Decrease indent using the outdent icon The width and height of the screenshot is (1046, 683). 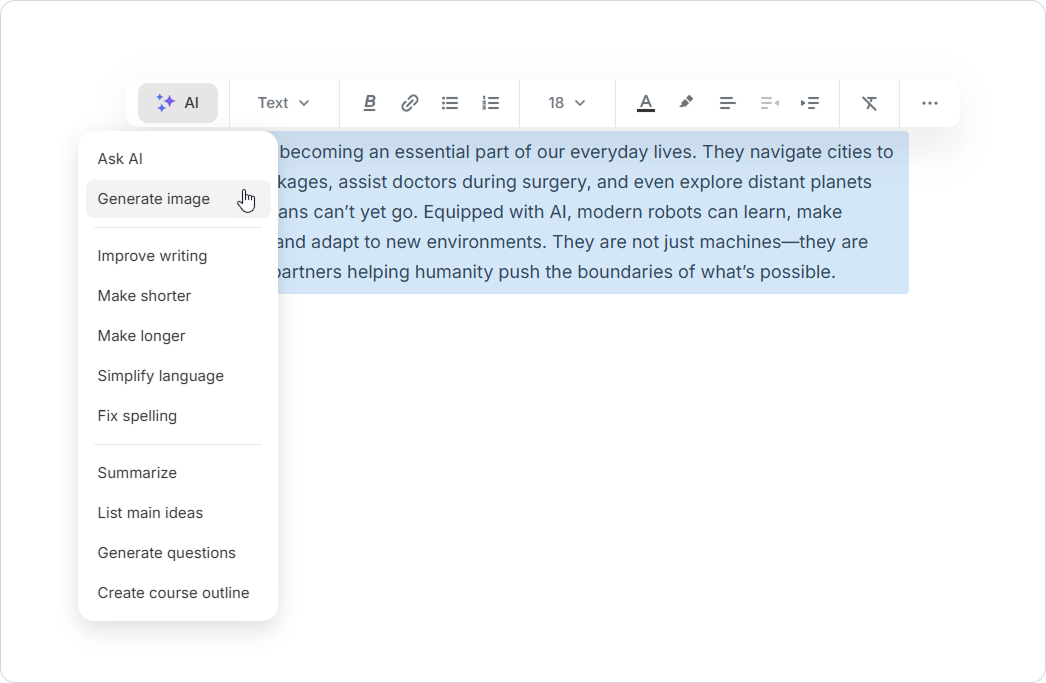tap(769, 103)
